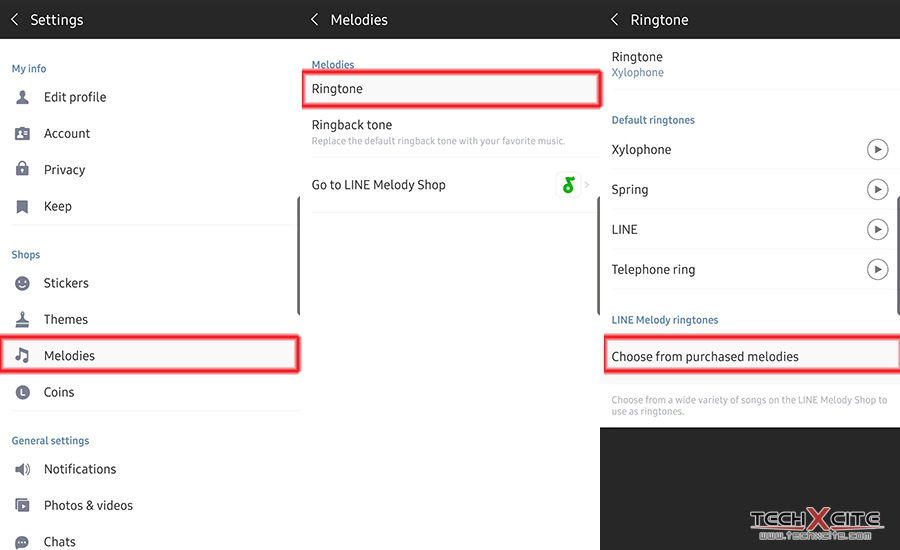Open the Stickers shop
The image size is (900, 550).
[x=150, y=283]
